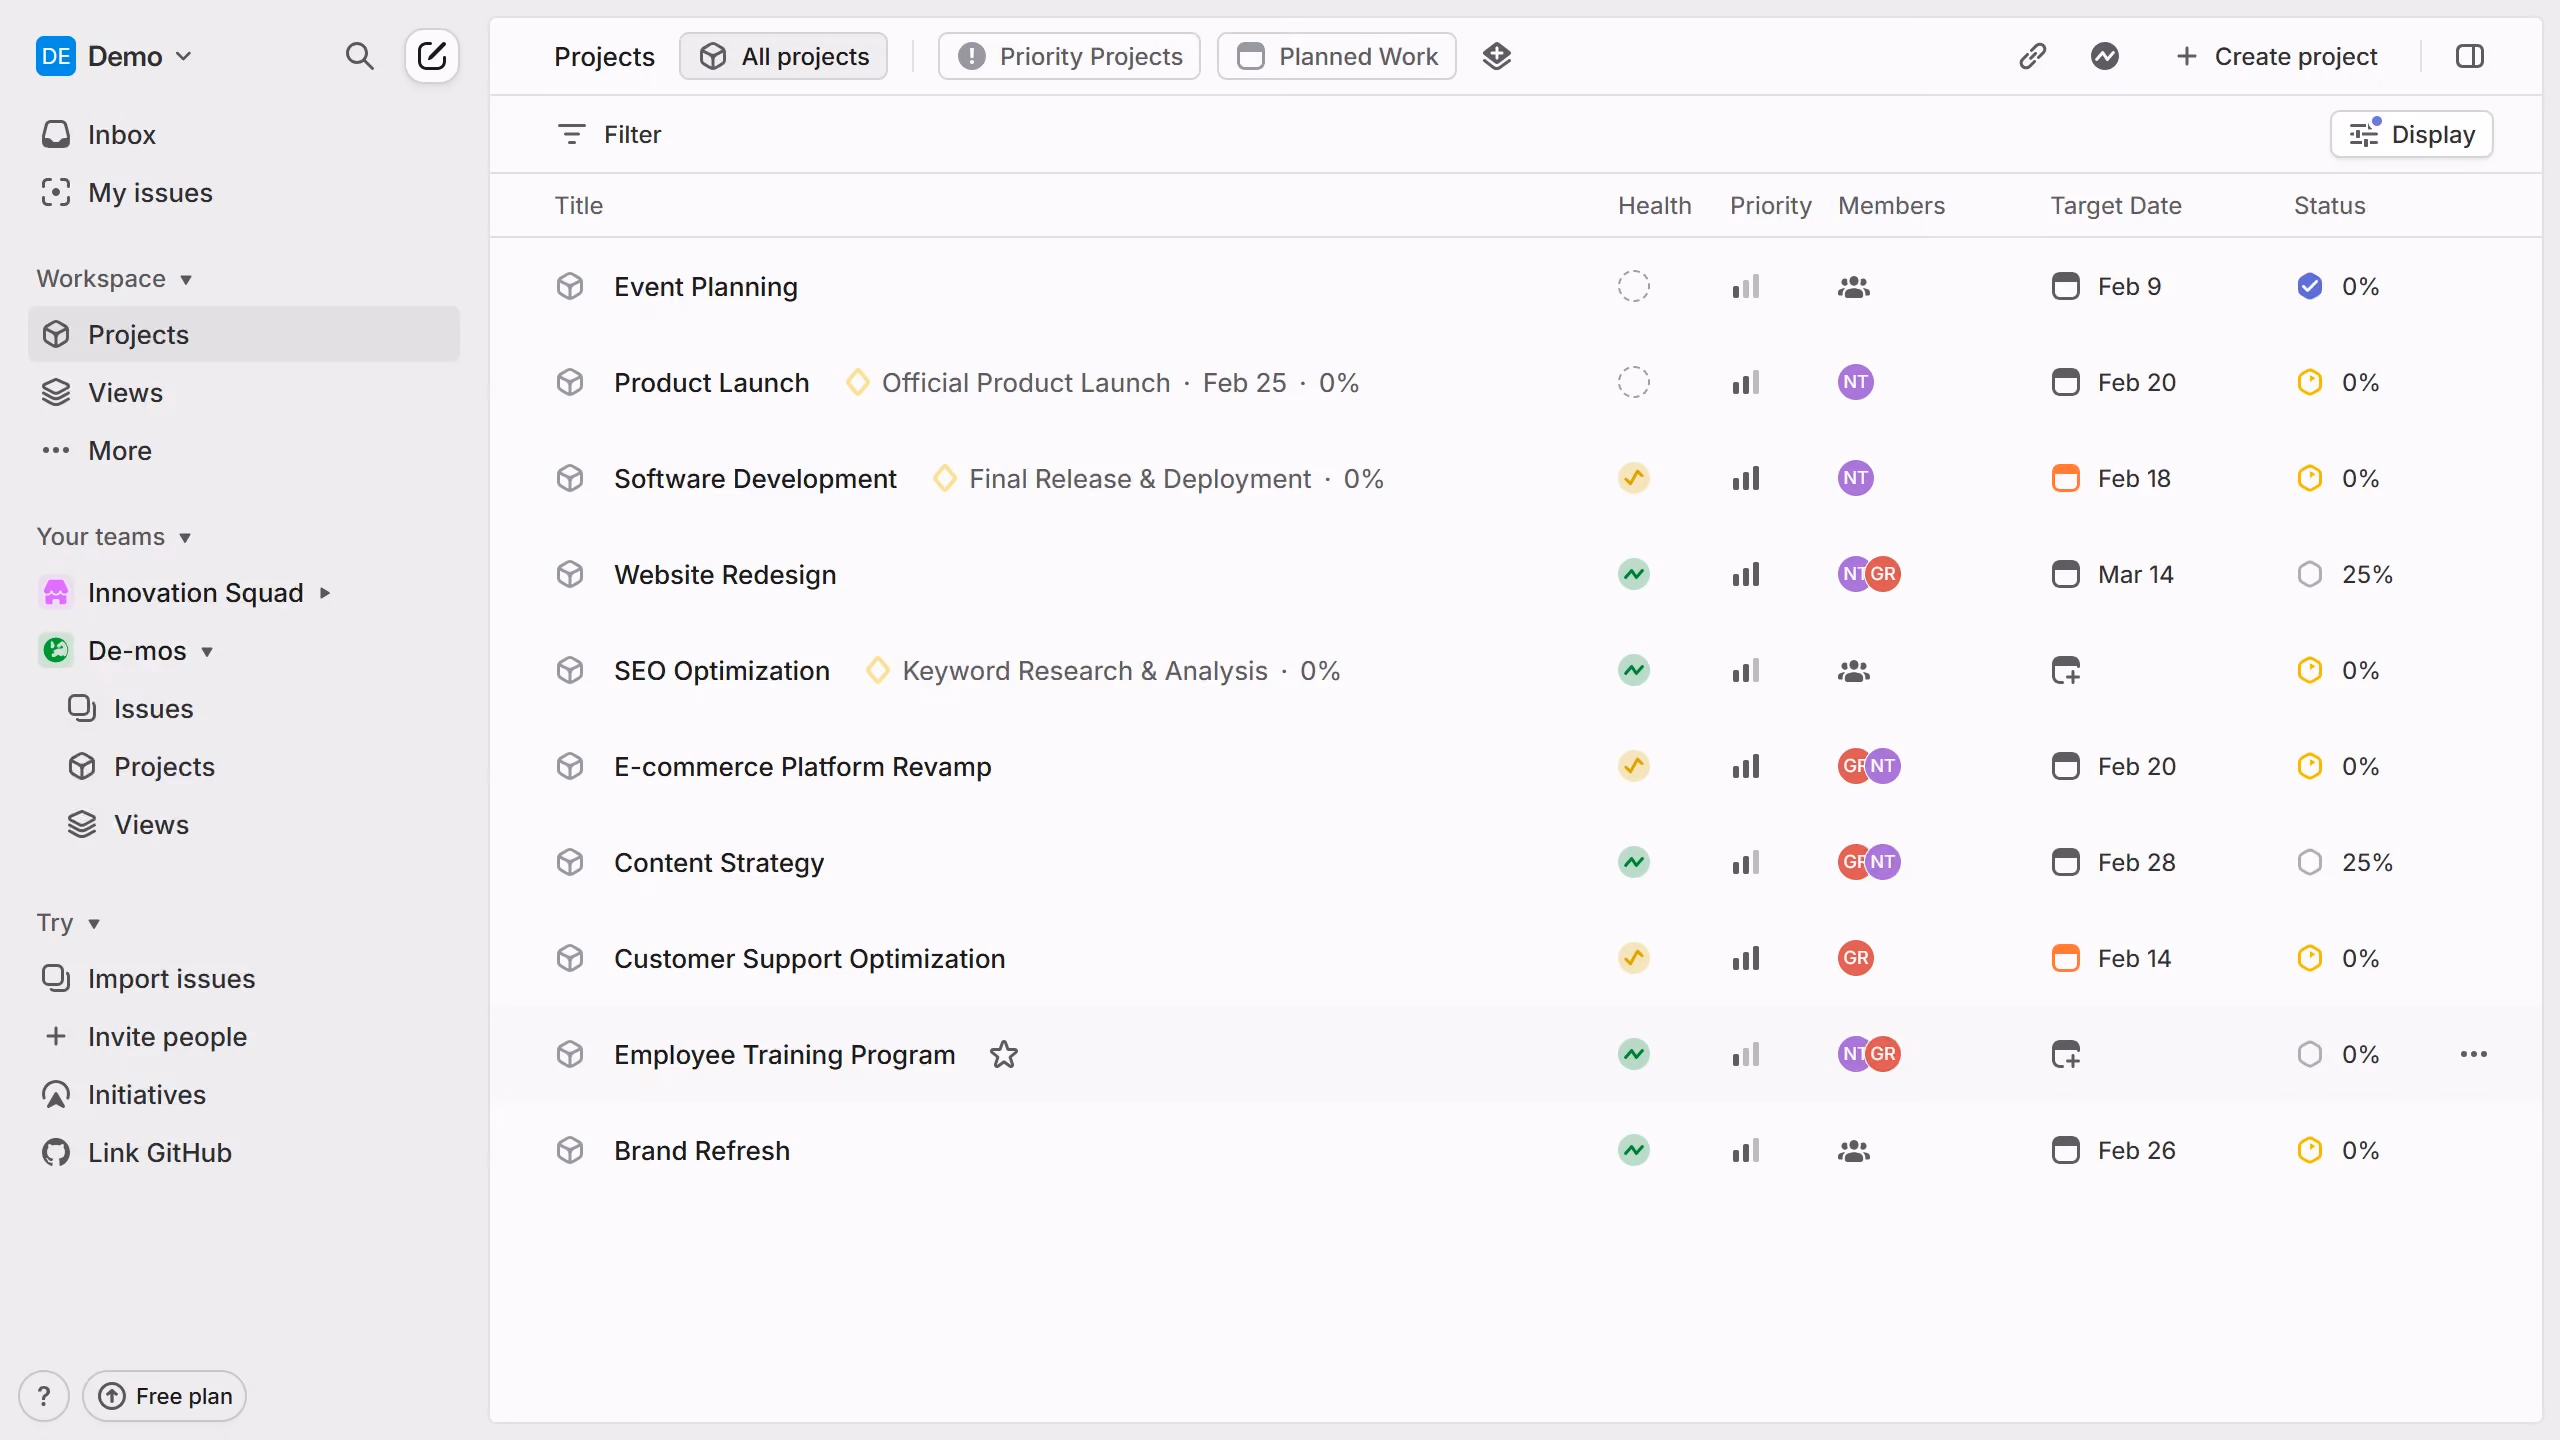The height and width of the screenshot is (1440, 2560).
Task: Click Website Redesign status circle
Action: point(2310,574)
